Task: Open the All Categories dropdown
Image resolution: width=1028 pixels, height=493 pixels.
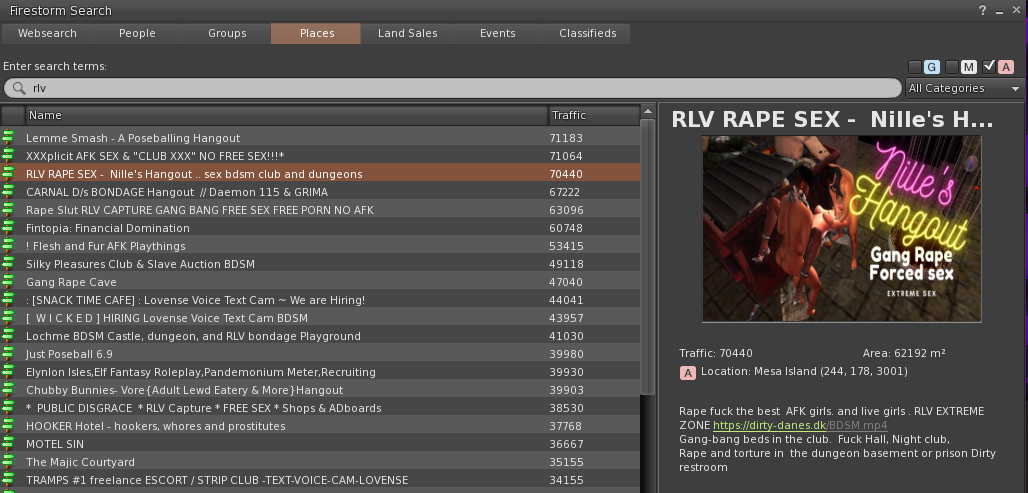Action: pyautogui.click(x=964, y=89)
